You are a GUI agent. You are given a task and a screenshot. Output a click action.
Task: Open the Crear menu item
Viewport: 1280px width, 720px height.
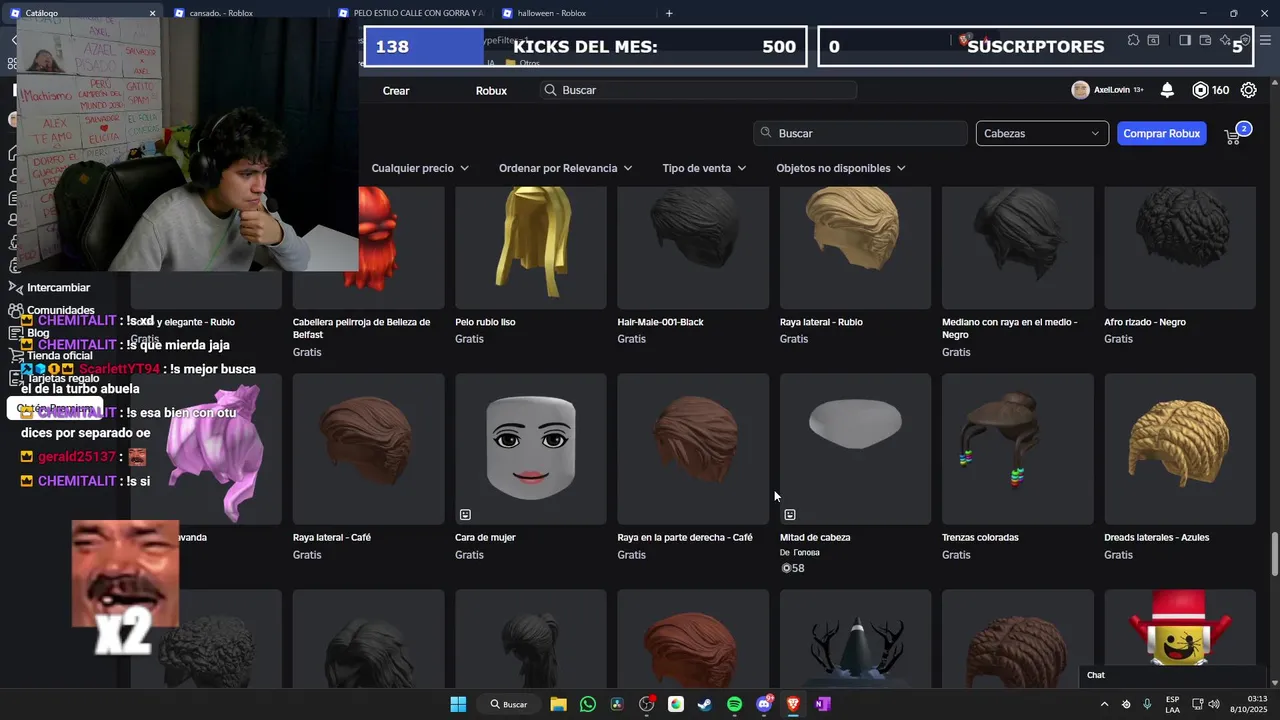coord(396,90)
